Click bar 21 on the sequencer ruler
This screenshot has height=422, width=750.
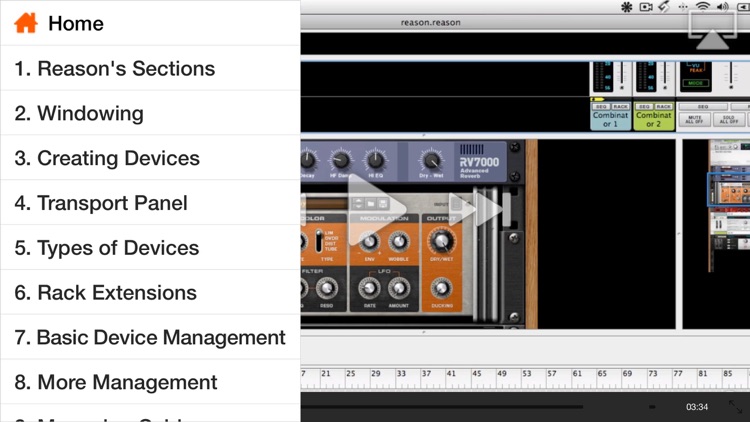click(326, 374)
